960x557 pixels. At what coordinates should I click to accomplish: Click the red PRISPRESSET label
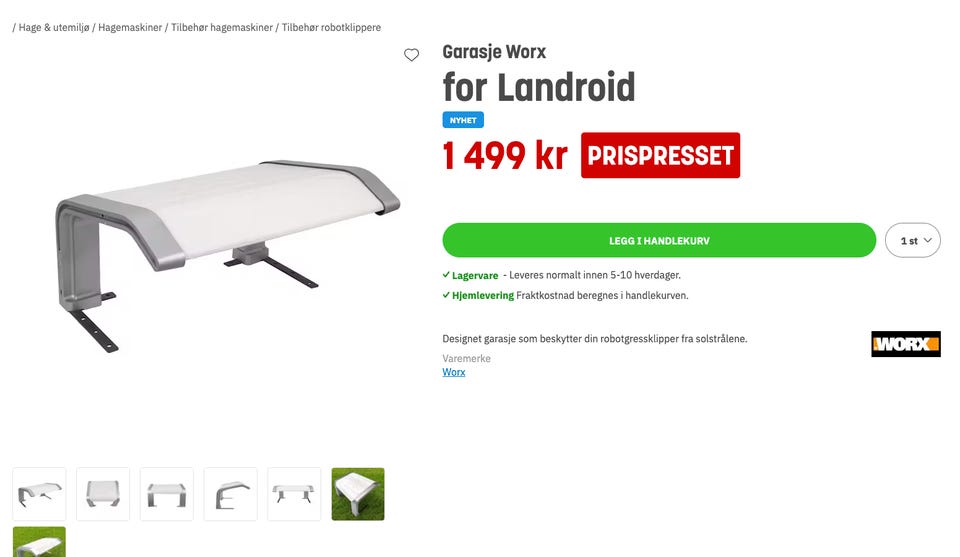(x=660, y=155)
